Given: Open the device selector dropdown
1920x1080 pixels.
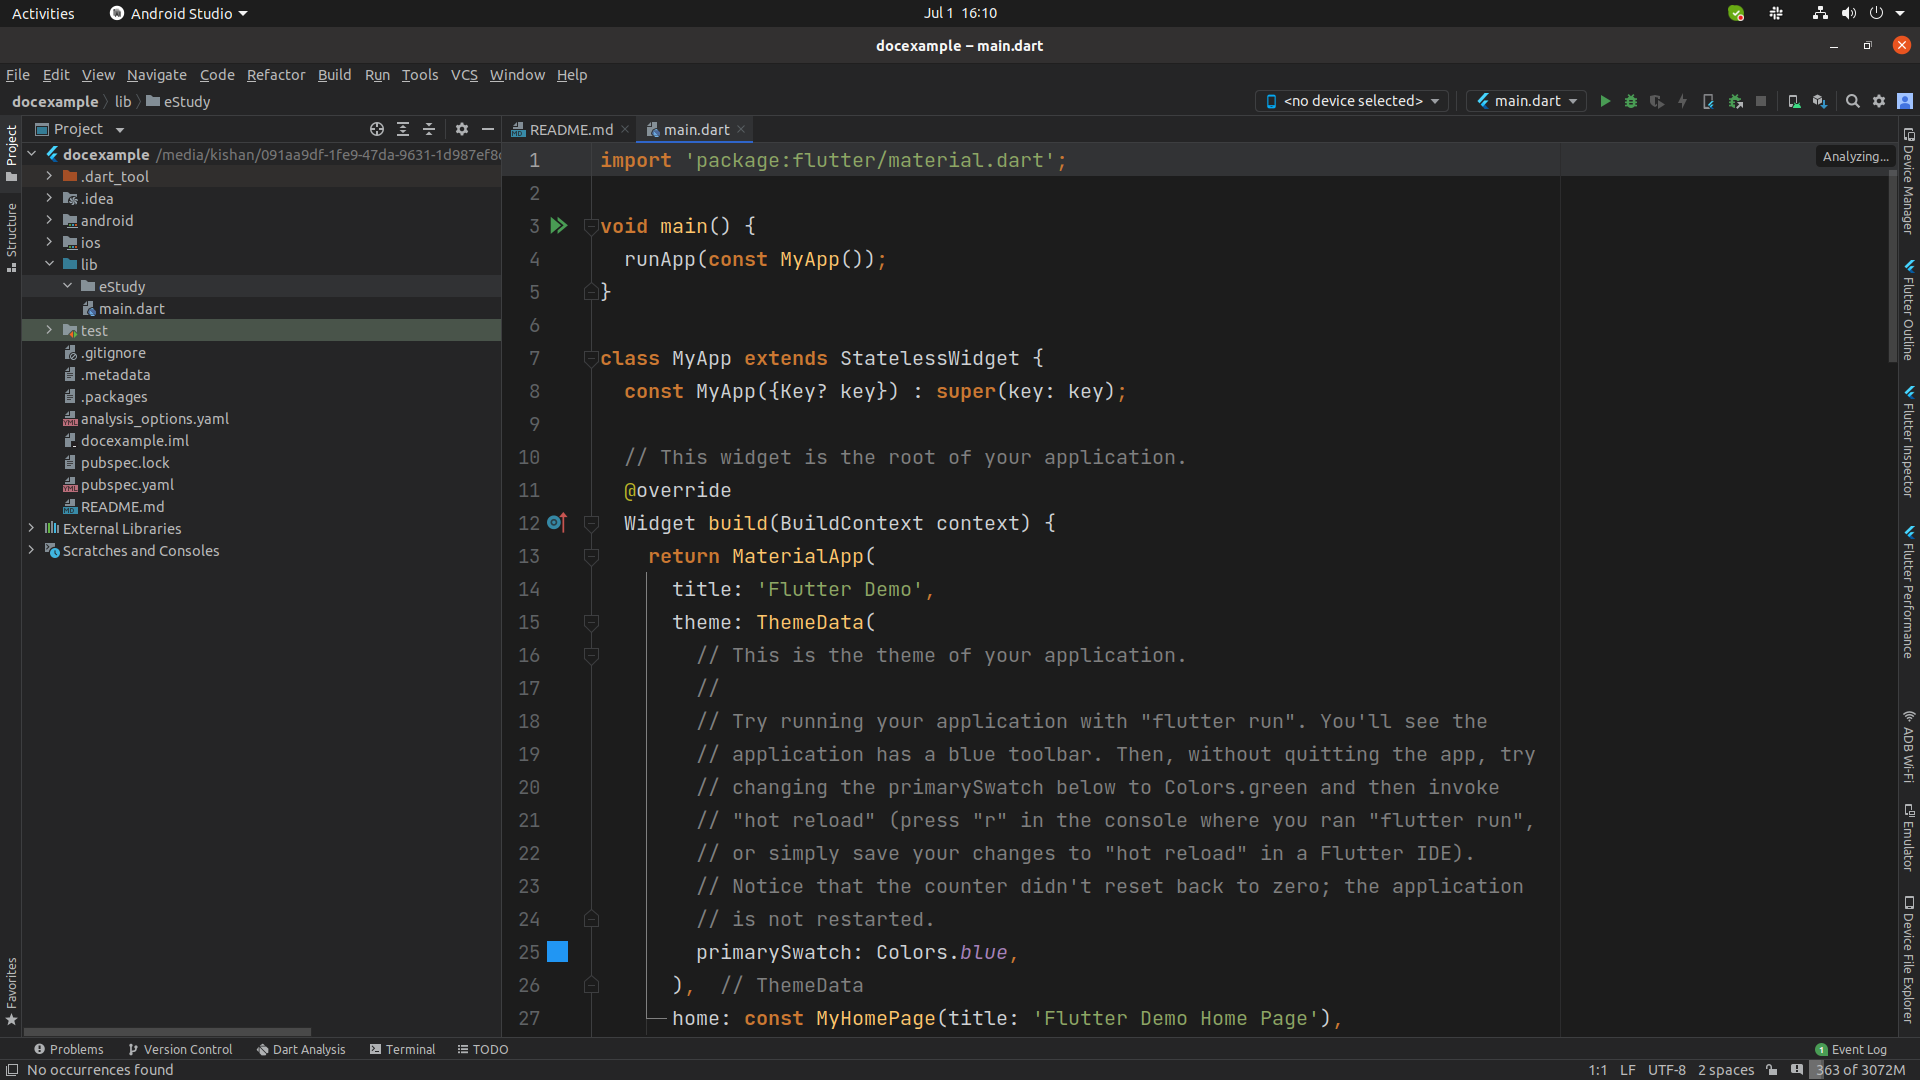Looking at the screenshot, I should [1352, 101].
